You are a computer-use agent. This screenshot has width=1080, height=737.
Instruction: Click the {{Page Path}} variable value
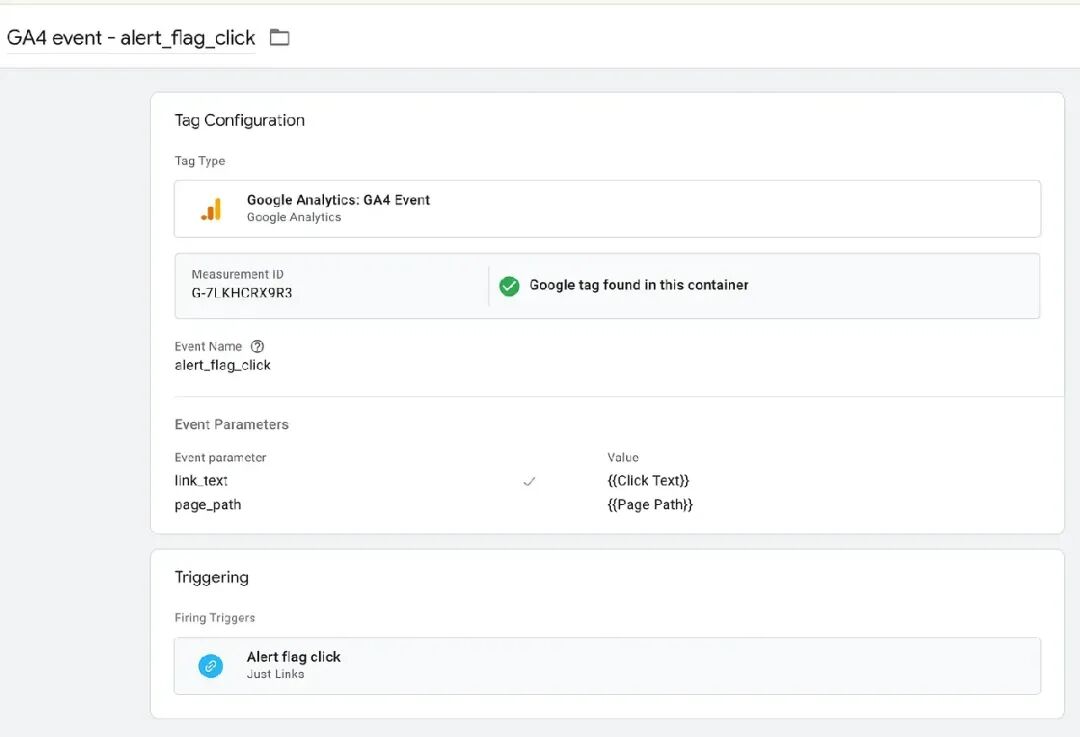click(x=650, y=505)
